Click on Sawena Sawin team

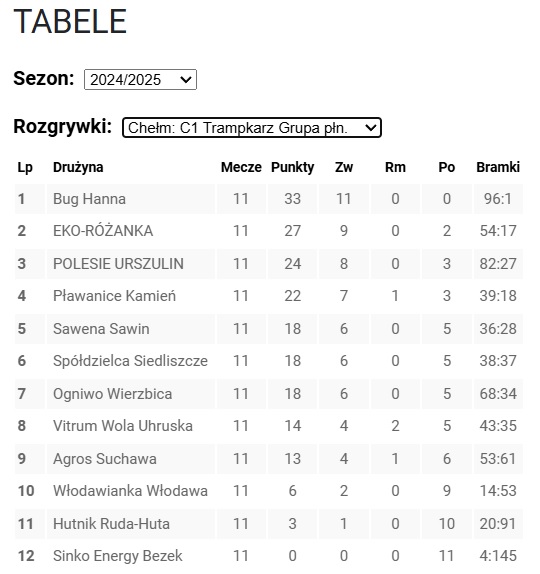pyautogui.click(x=101, y=329)
